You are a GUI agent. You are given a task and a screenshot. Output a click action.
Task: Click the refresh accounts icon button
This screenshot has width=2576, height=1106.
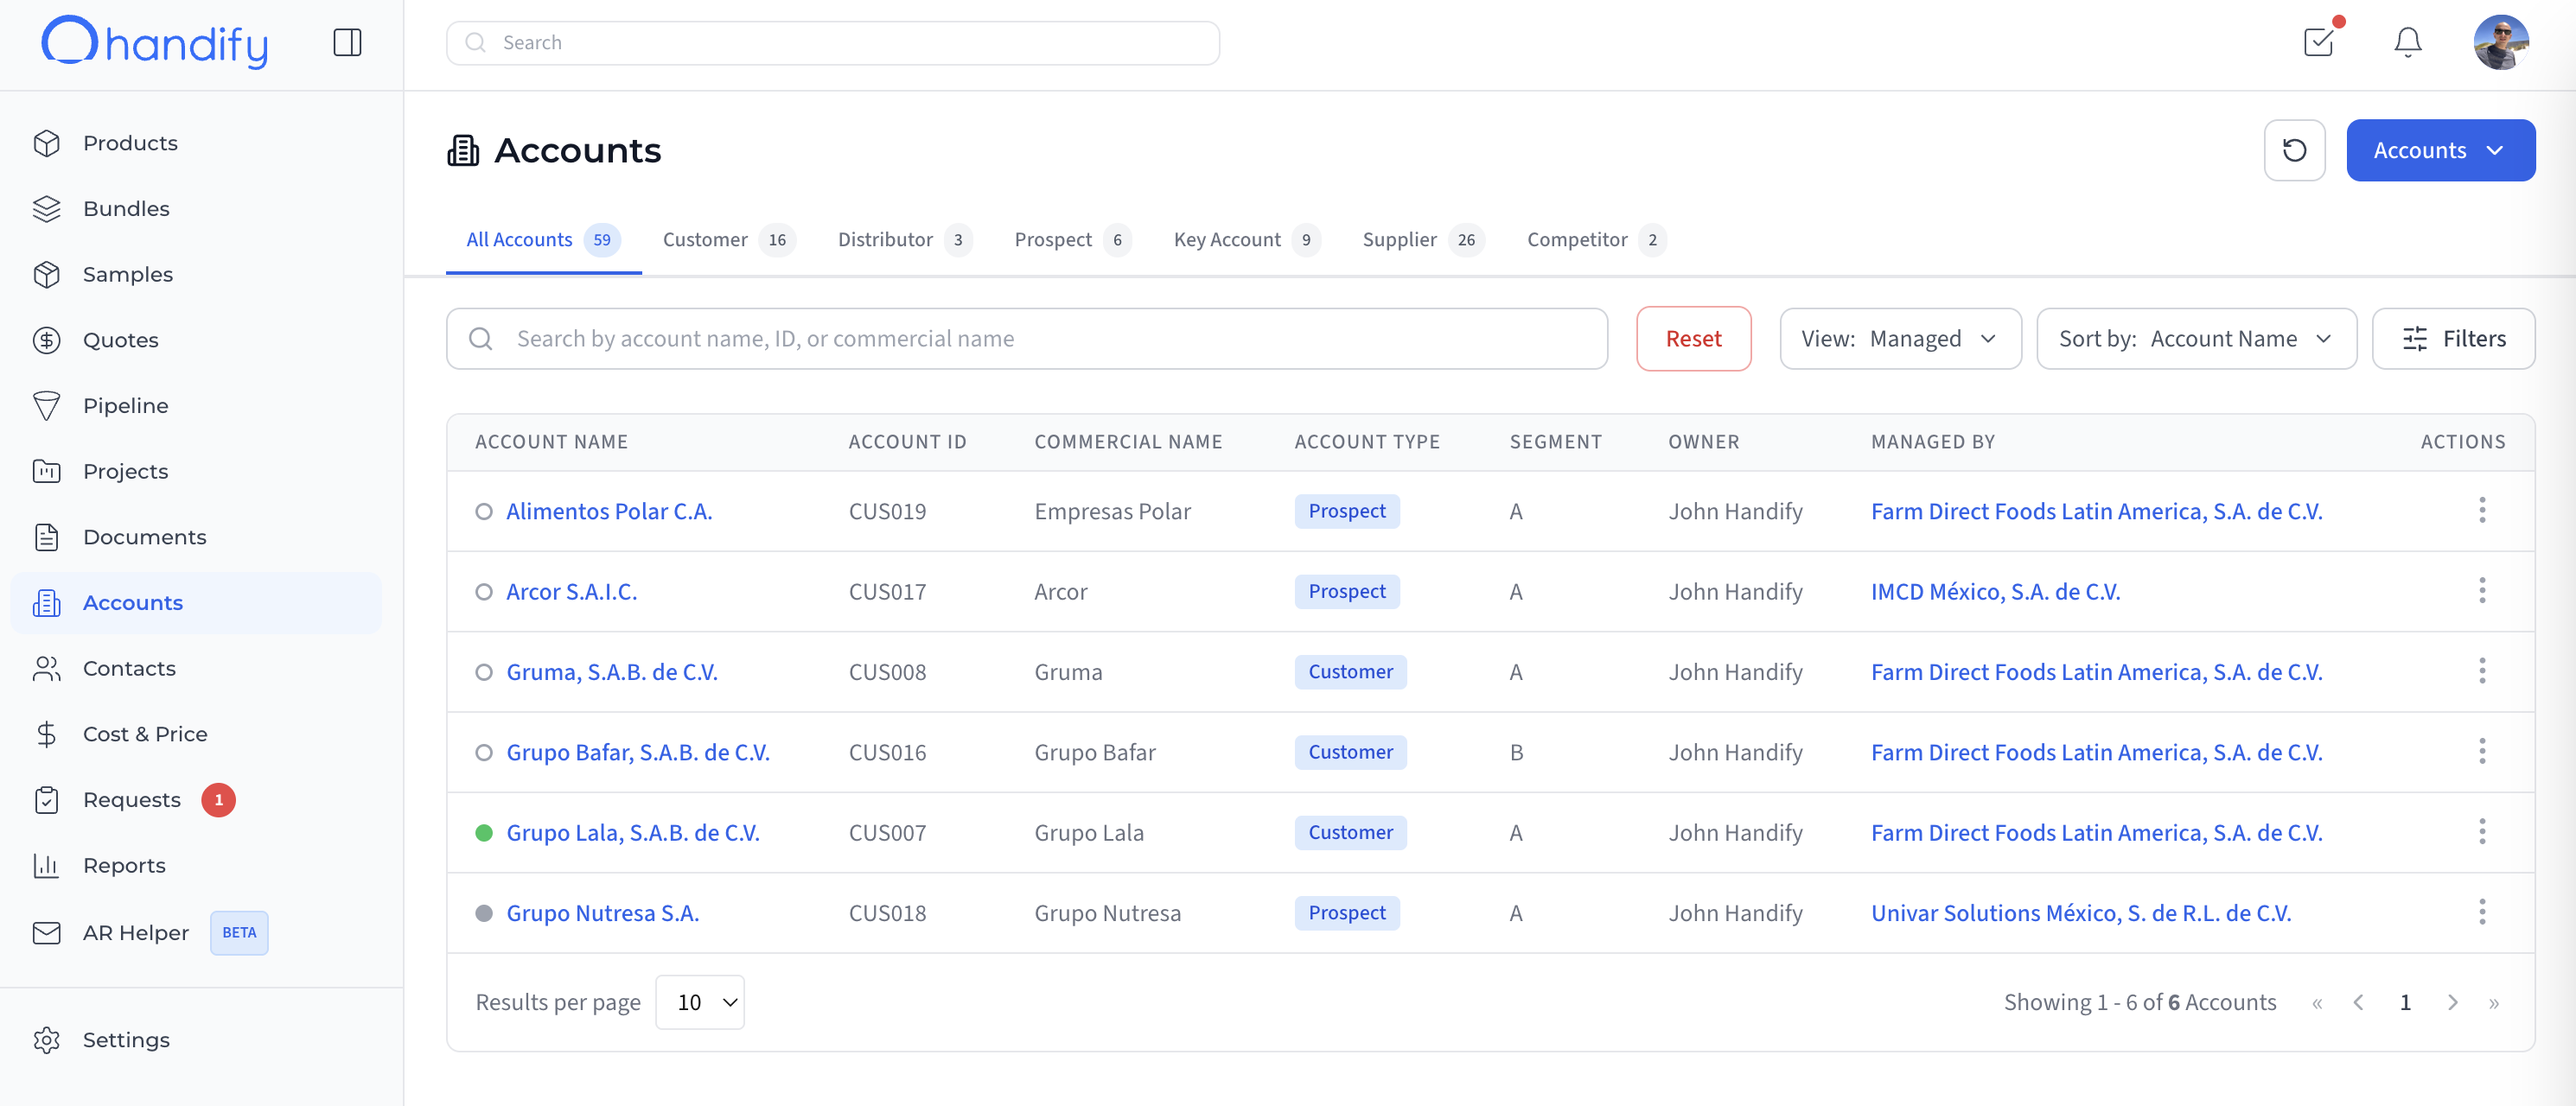[2294, 150]
